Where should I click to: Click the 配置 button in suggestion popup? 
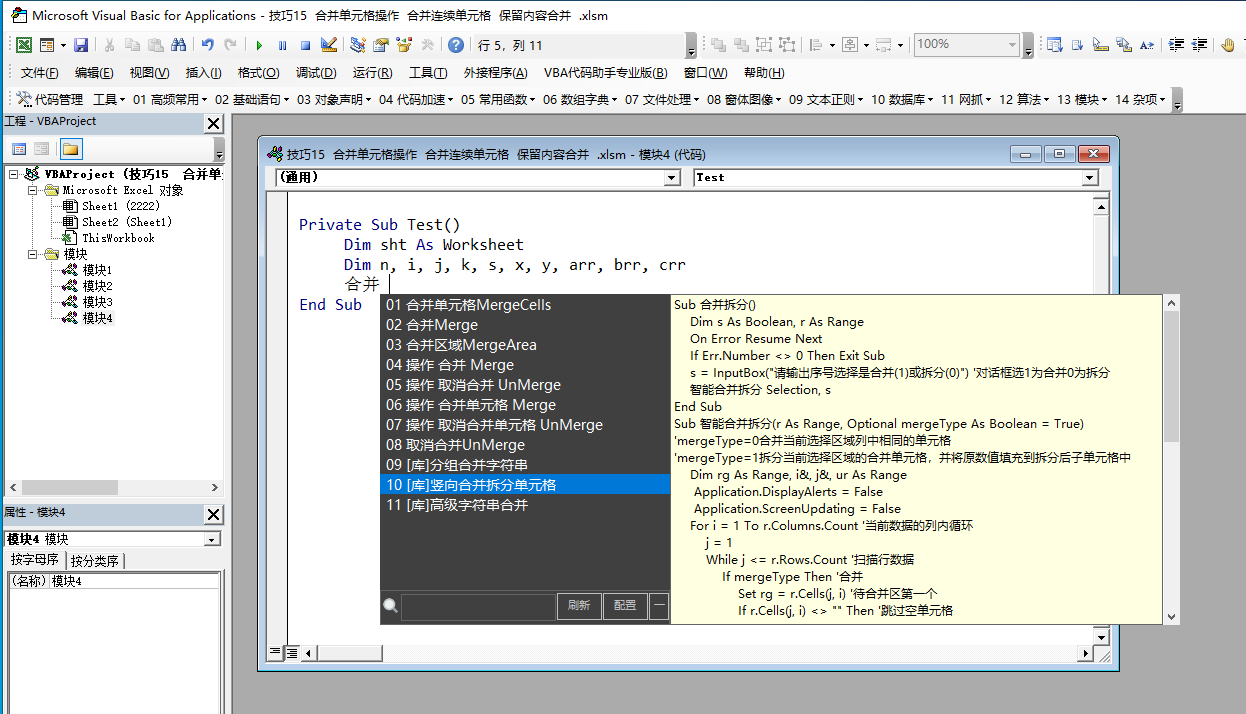coord(625,605)
